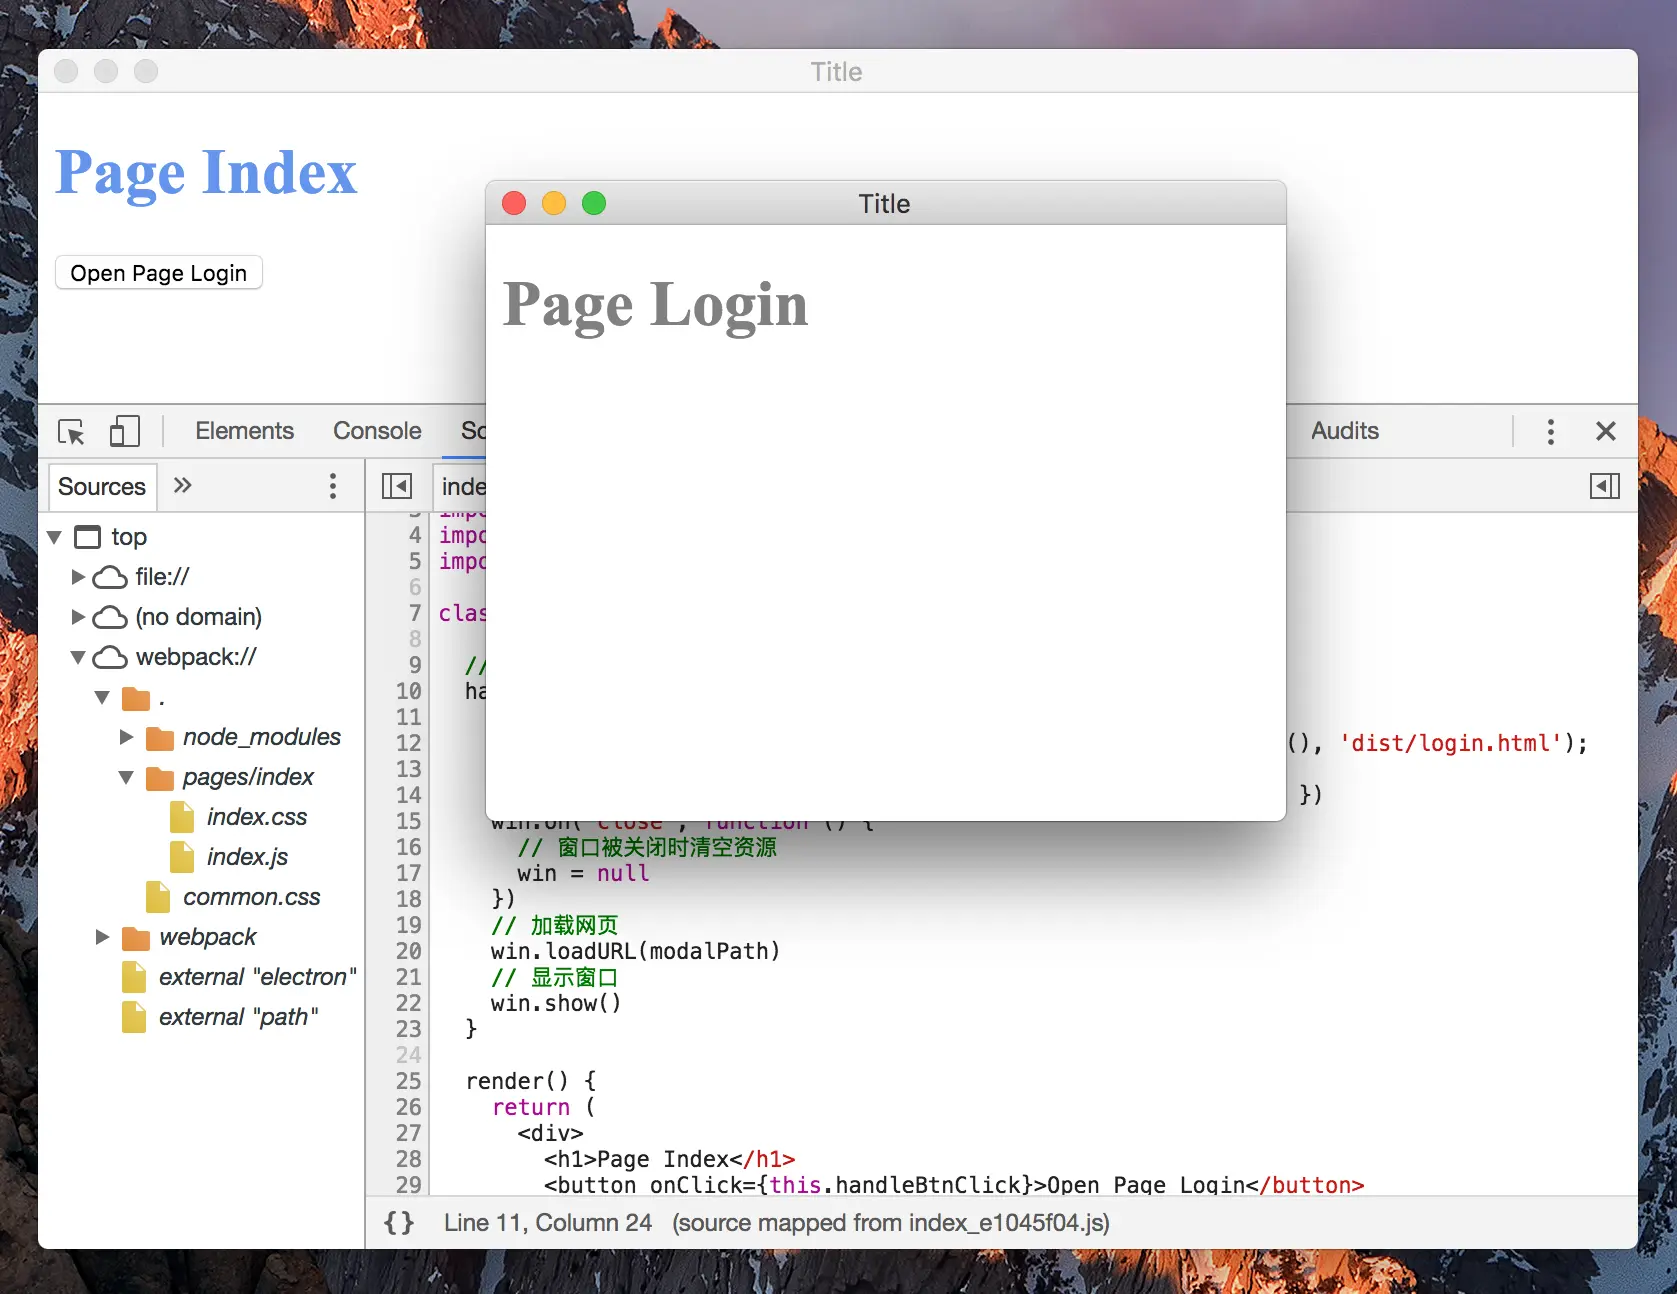Click the pages/index folder icon
The width and height of the screenshot is (1677, 1294).
pyautogui.click(x=160, y=778)
